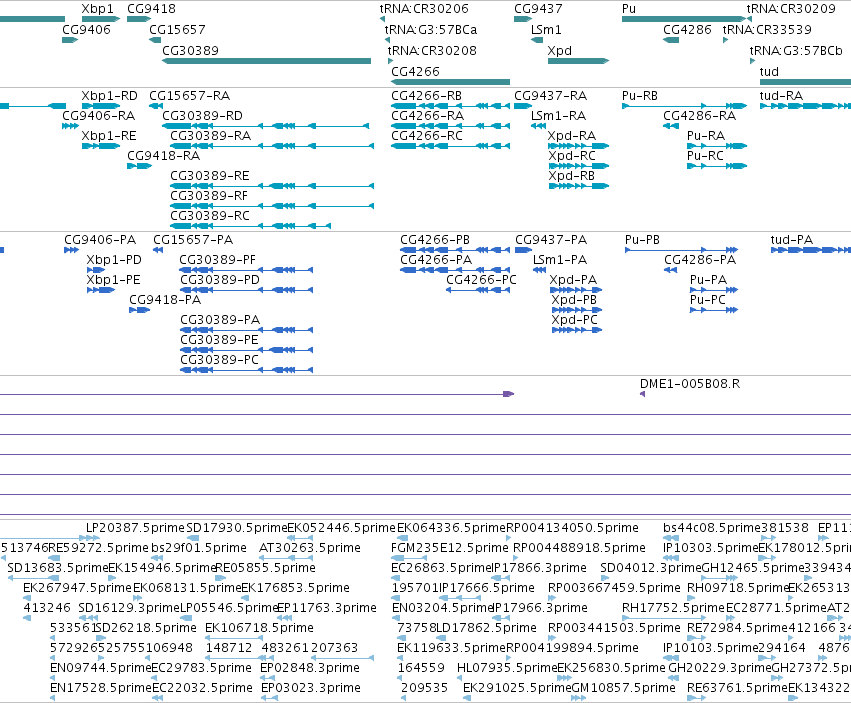Open the CG15657 gene label

[x=177, y=29]
